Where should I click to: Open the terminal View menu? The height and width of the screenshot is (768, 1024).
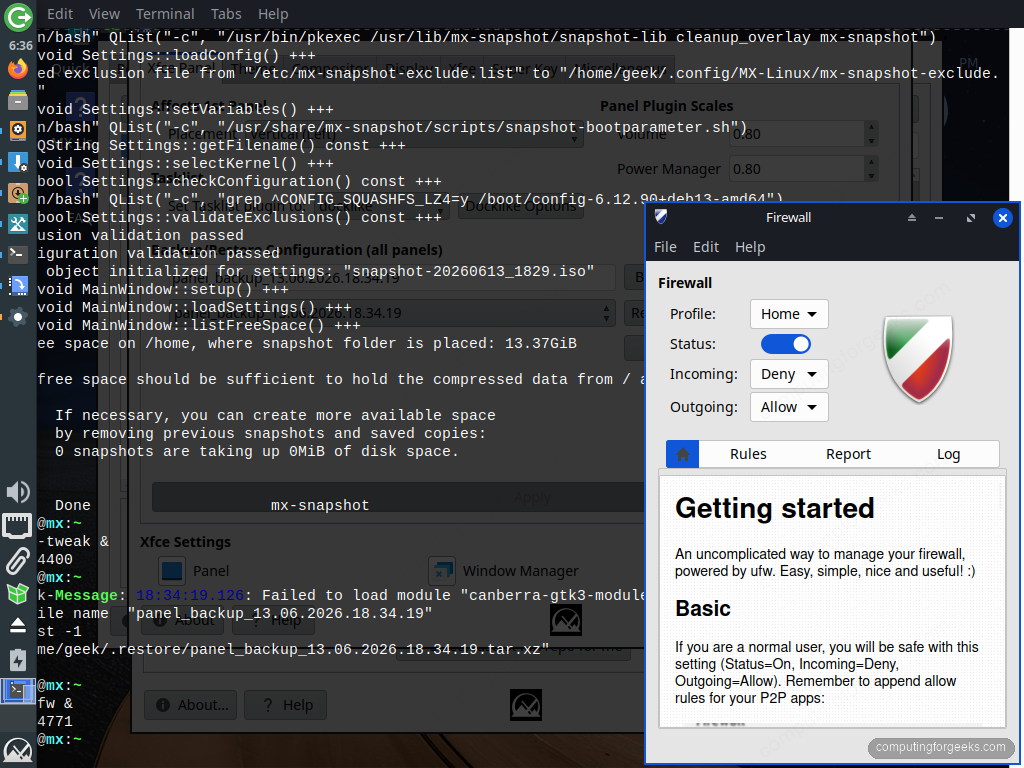pyautogui.click(x=104, y=14)
